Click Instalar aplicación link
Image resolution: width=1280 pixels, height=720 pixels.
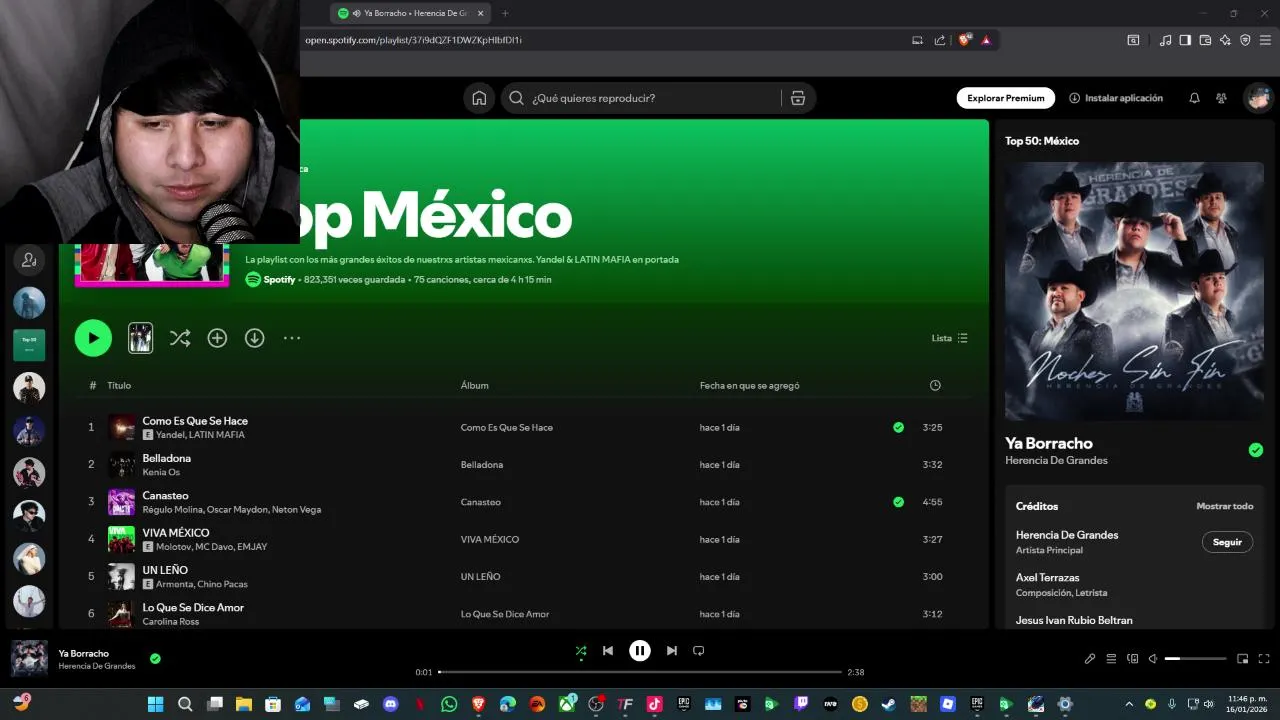point(1116,98)
